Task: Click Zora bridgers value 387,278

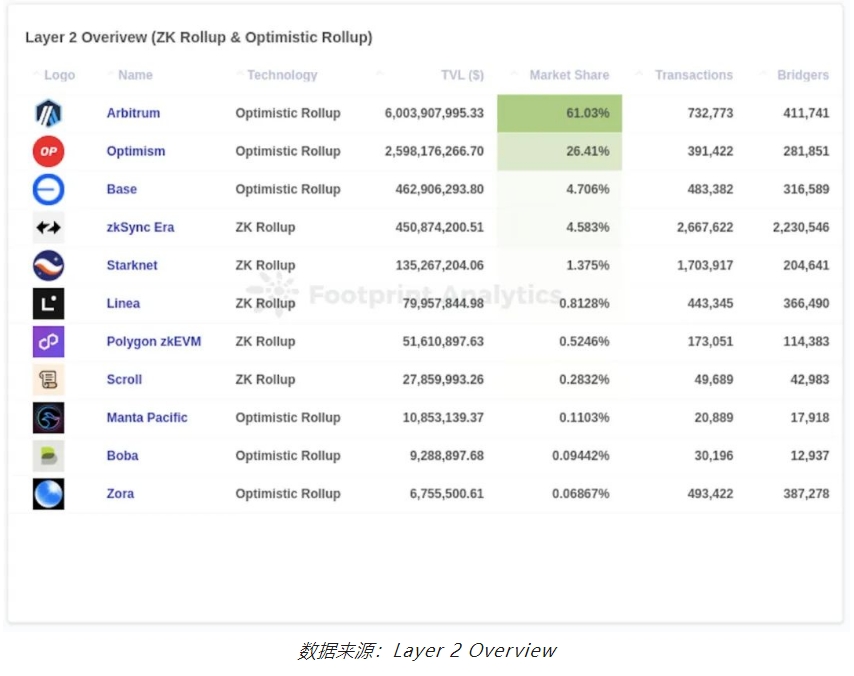Action: 806,494
